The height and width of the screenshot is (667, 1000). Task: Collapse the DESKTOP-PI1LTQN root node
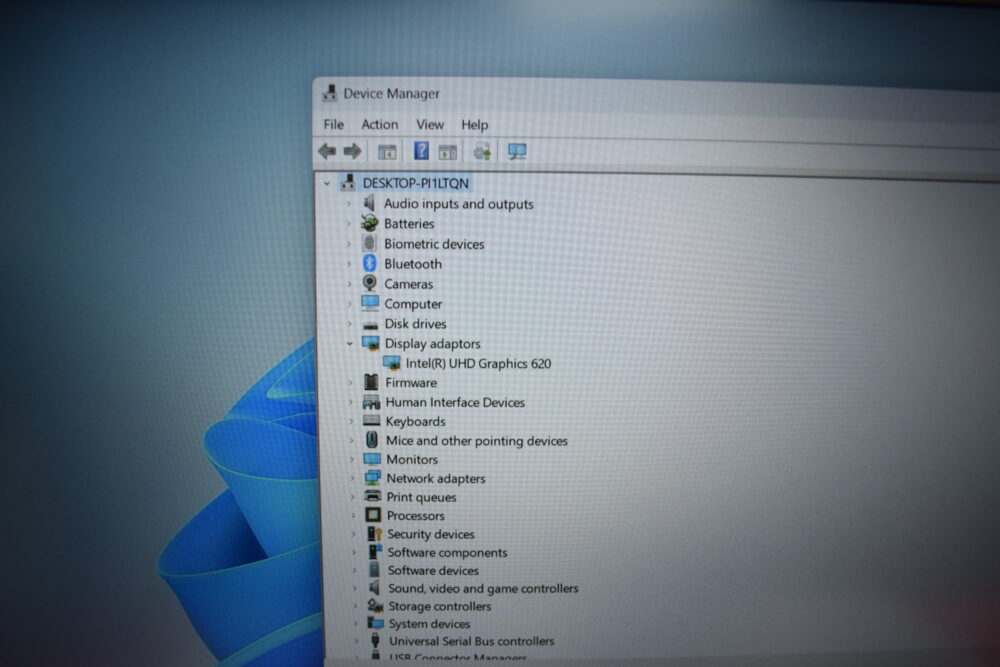[x=327, y=184]
